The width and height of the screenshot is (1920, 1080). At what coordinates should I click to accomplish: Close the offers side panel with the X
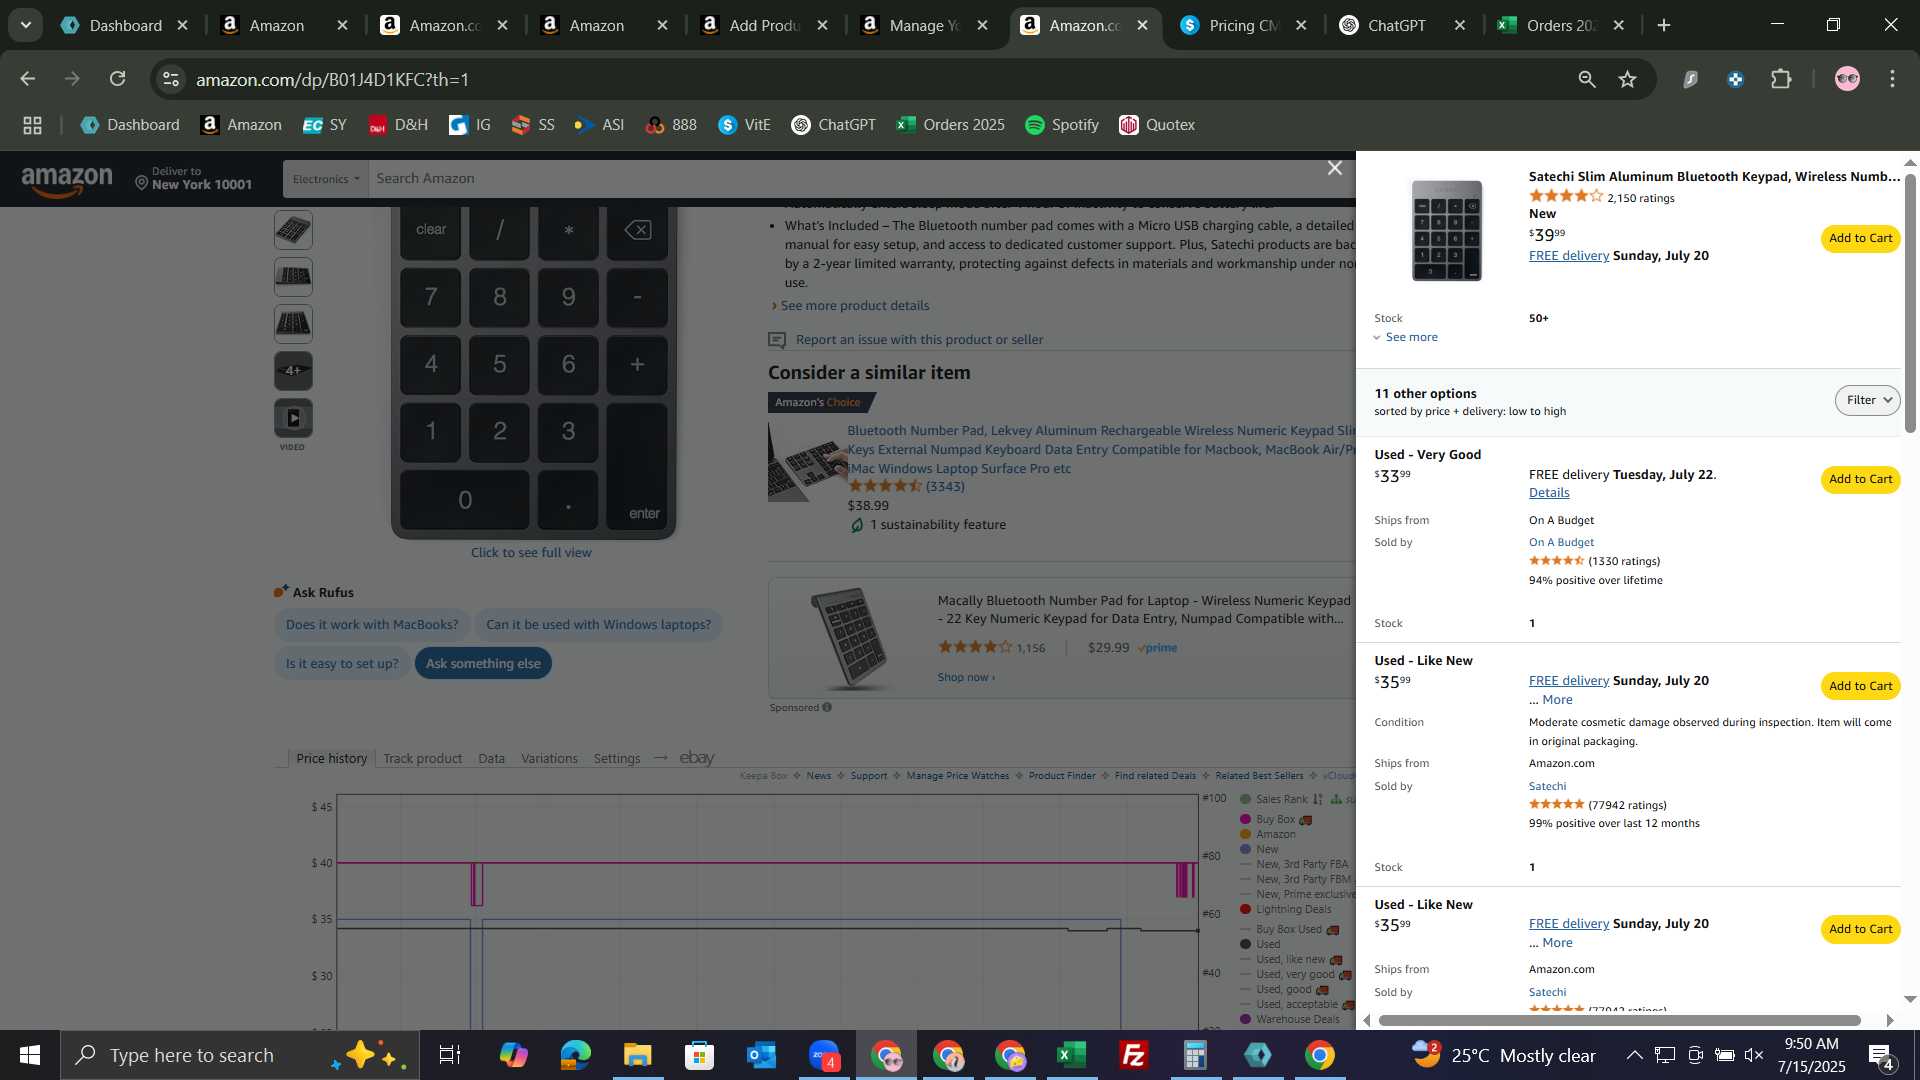click(1334, 168)
